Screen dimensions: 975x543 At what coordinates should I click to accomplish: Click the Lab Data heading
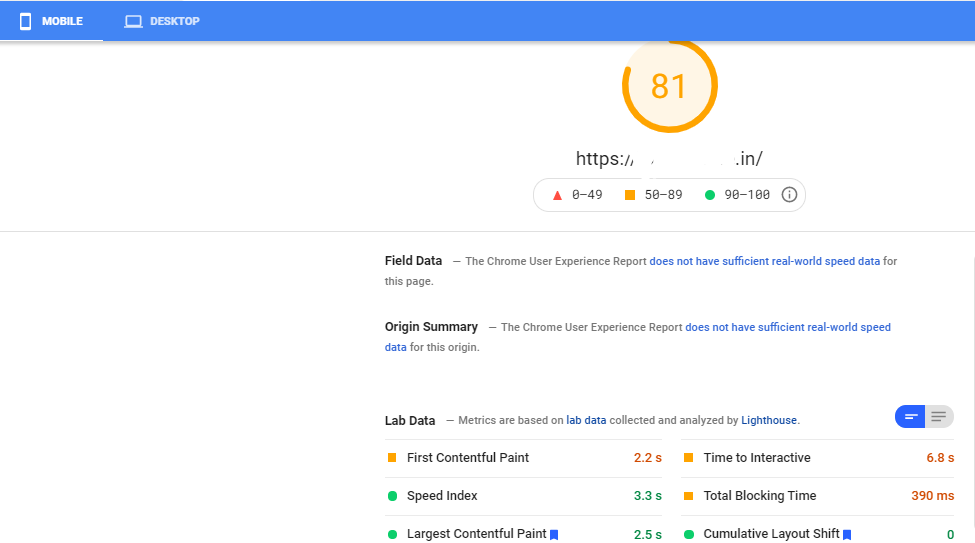[410, 420]
